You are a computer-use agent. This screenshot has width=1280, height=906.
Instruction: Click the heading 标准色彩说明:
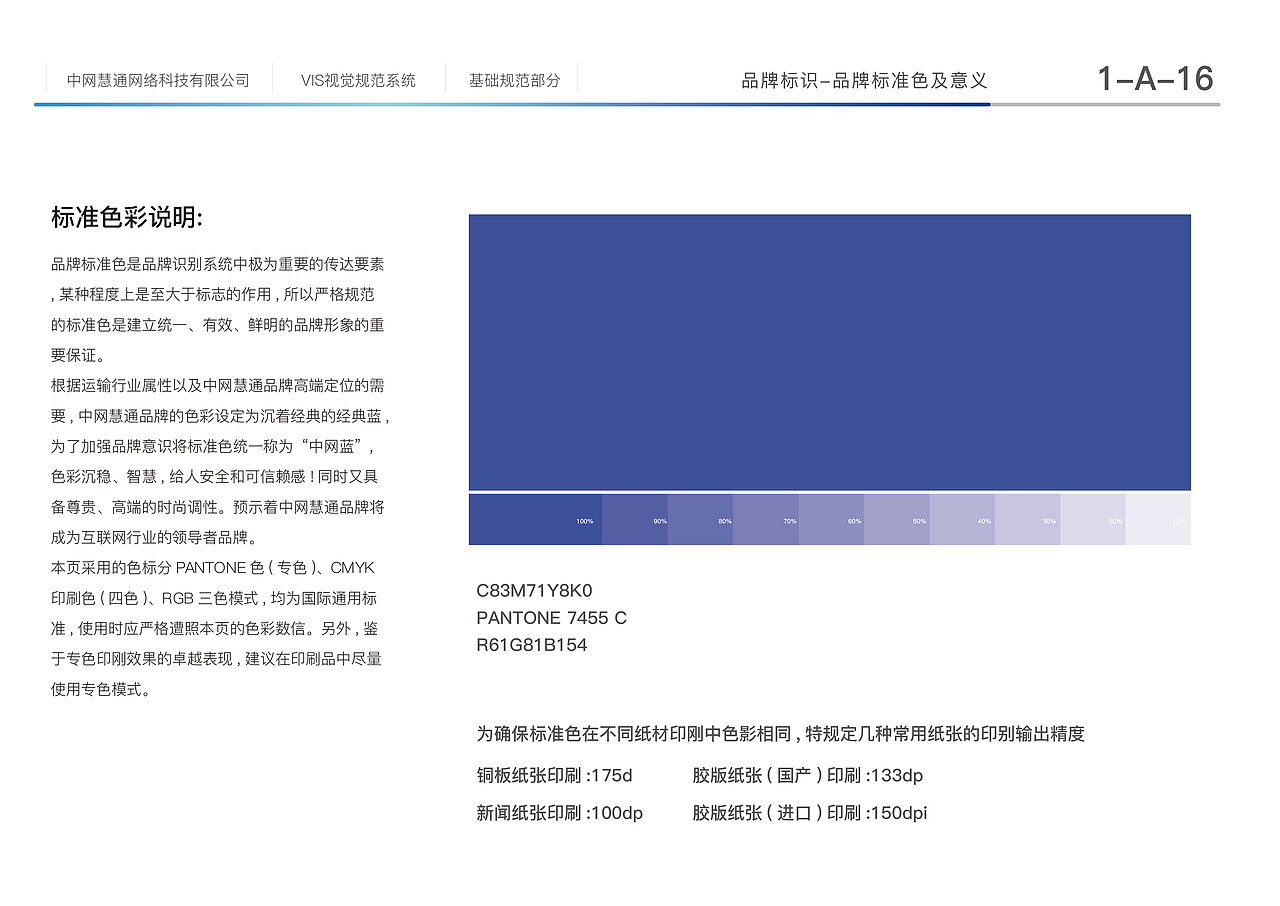click(127, 217)
